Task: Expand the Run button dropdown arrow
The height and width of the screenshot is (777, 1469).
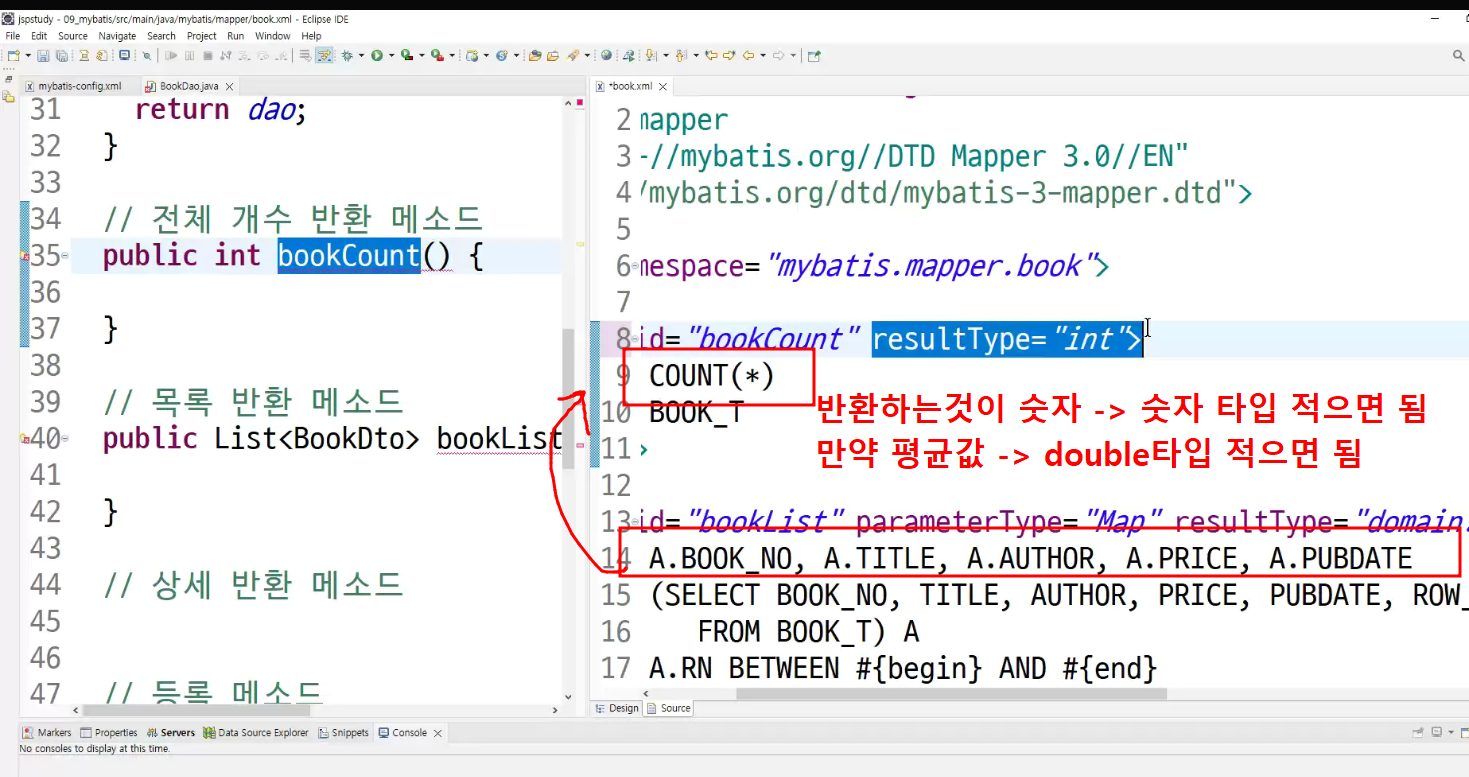Action: [391, 55]
